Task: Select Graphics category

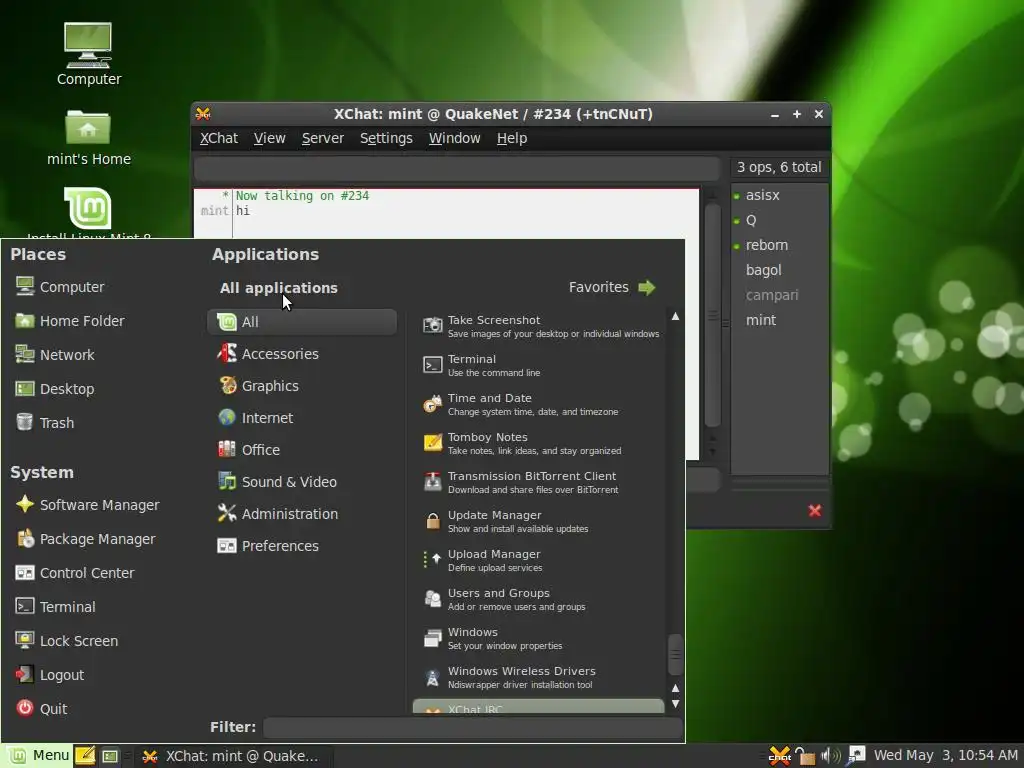Action: pos(302,386)
